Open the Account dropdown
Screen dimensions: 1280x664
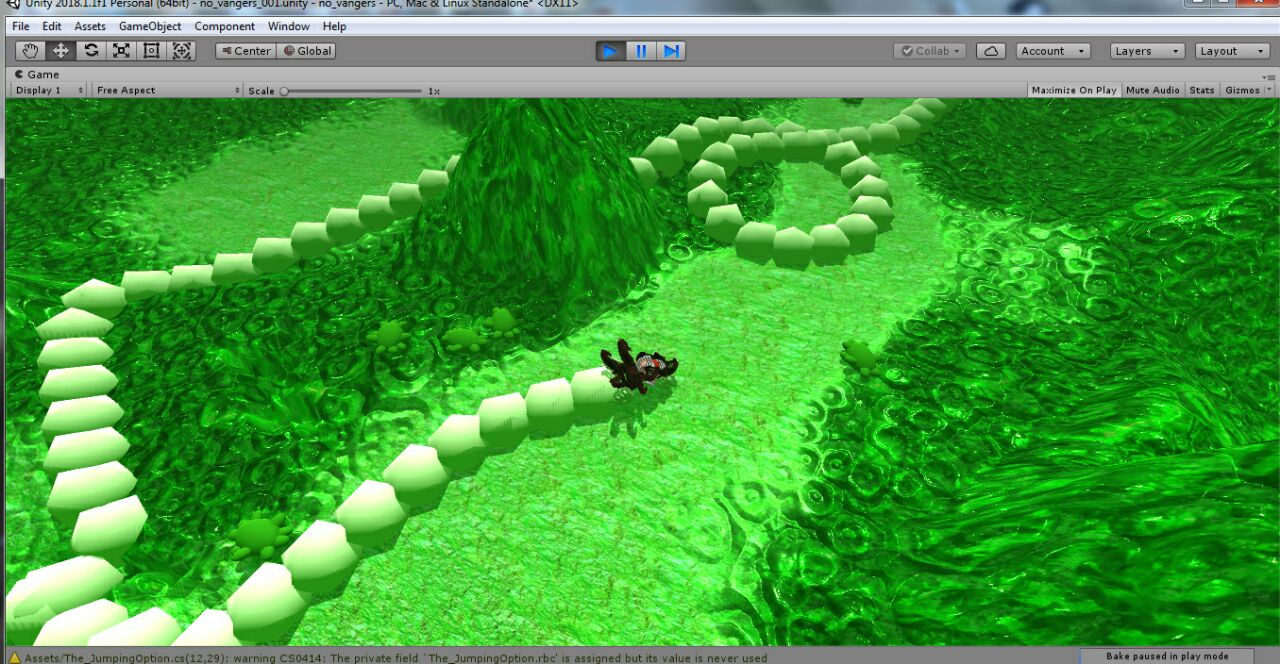click(1053, 51)
